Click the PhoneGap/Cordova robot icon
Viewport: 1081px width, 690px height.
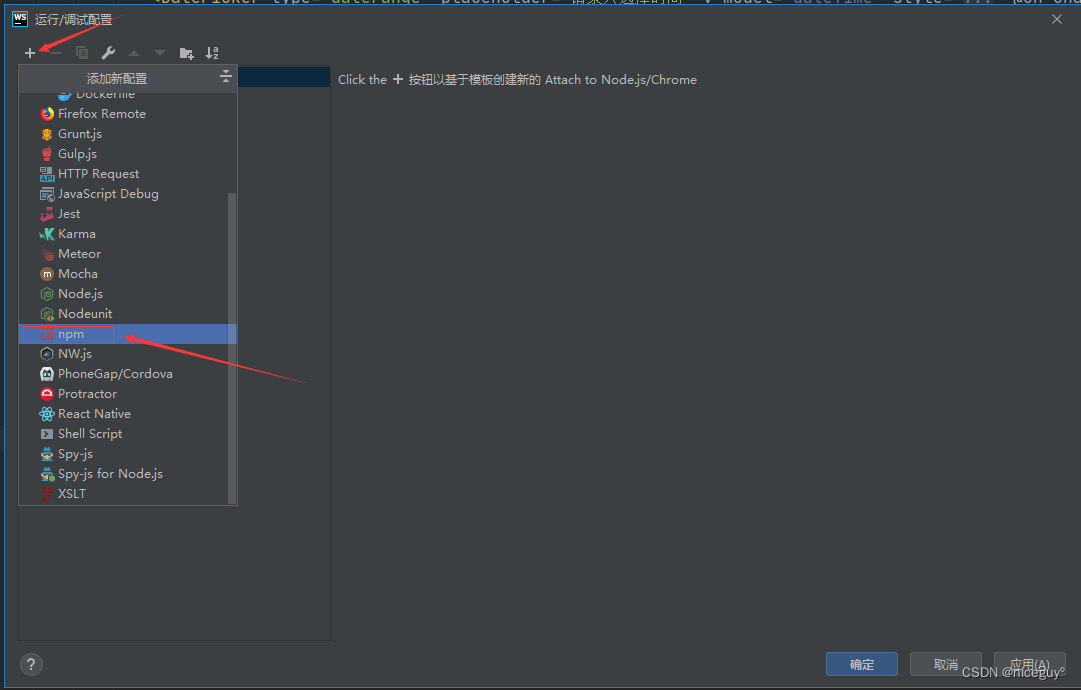click(47, 374)
